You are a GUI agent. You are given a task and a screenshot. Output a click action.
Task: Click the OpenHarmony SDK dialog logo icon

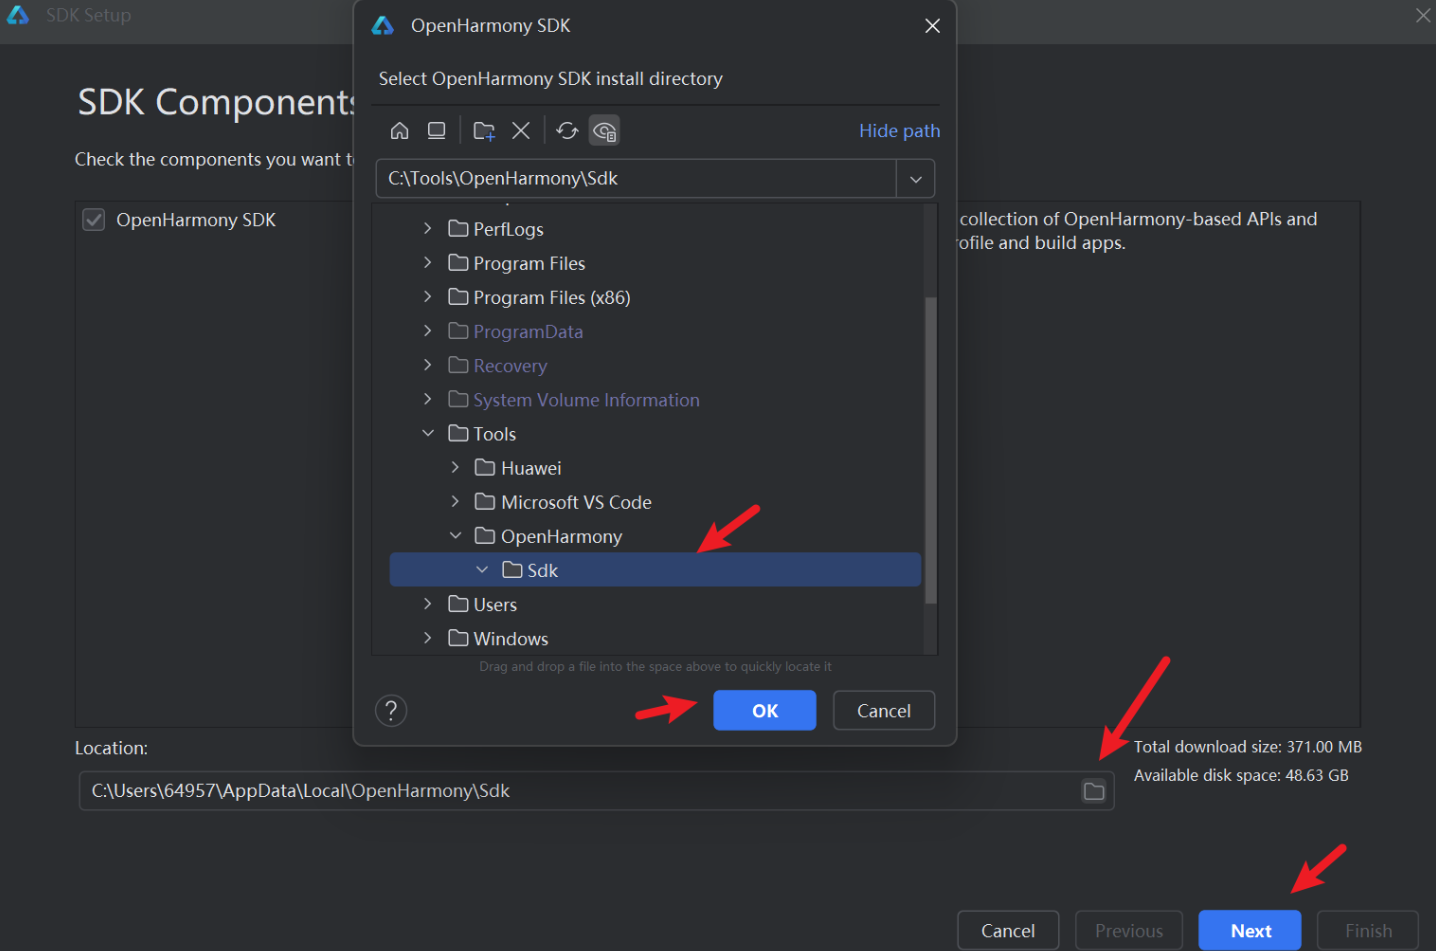(x=382, y=26)
